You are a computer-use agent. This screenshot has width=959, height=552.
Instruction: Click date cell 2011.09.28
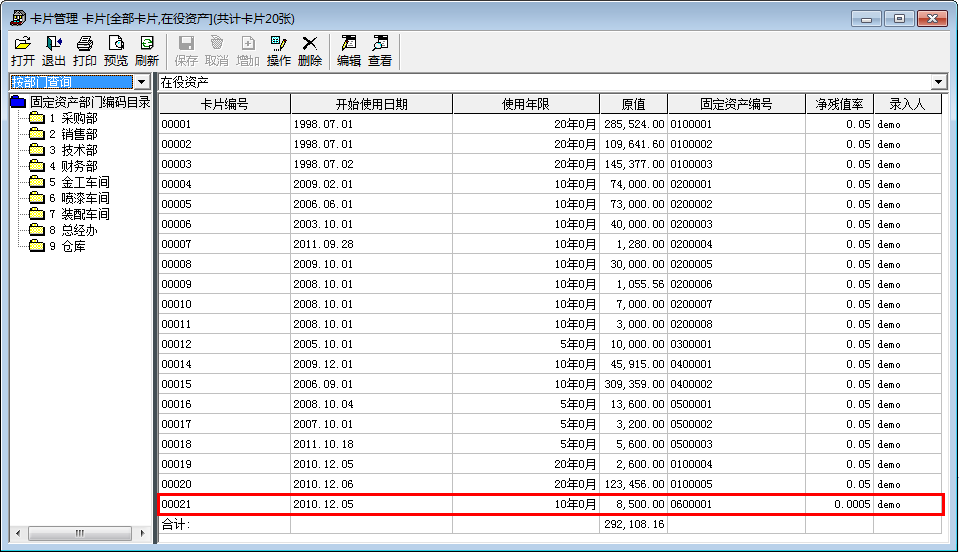[371, 244]
